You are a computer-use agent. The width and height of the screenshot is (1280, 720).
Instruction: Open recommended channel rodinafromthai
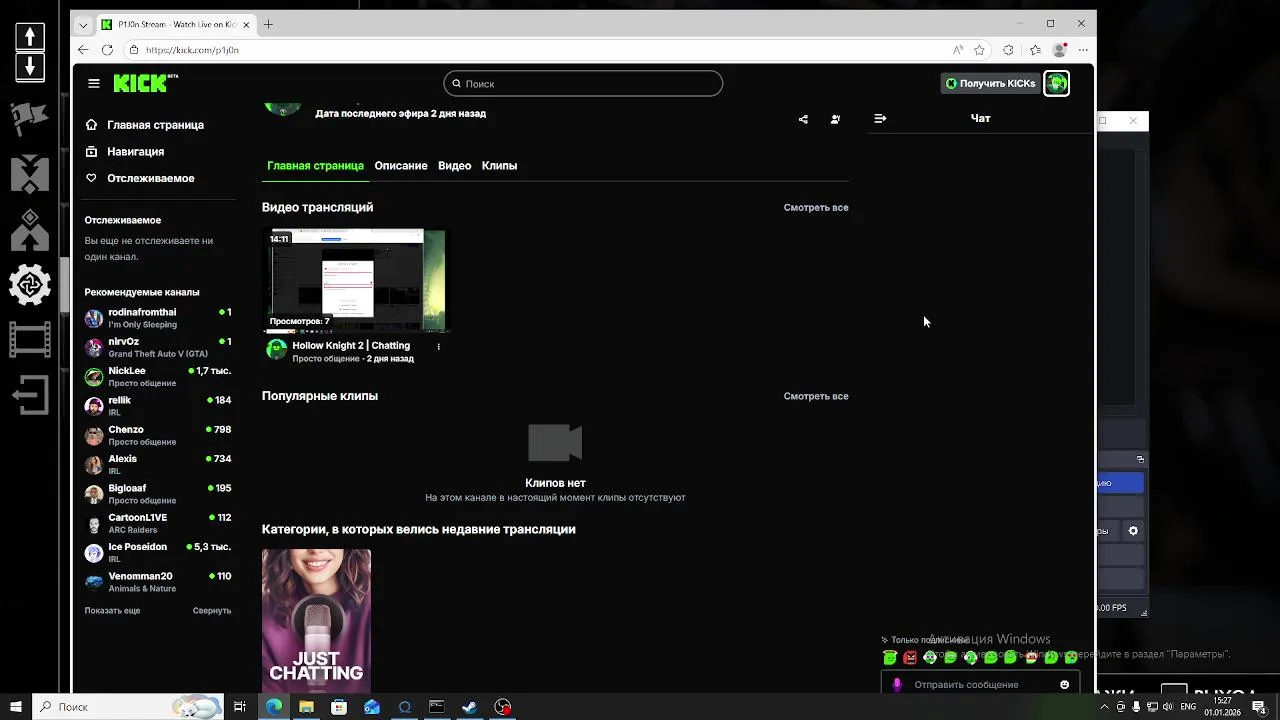coord(158,318)
